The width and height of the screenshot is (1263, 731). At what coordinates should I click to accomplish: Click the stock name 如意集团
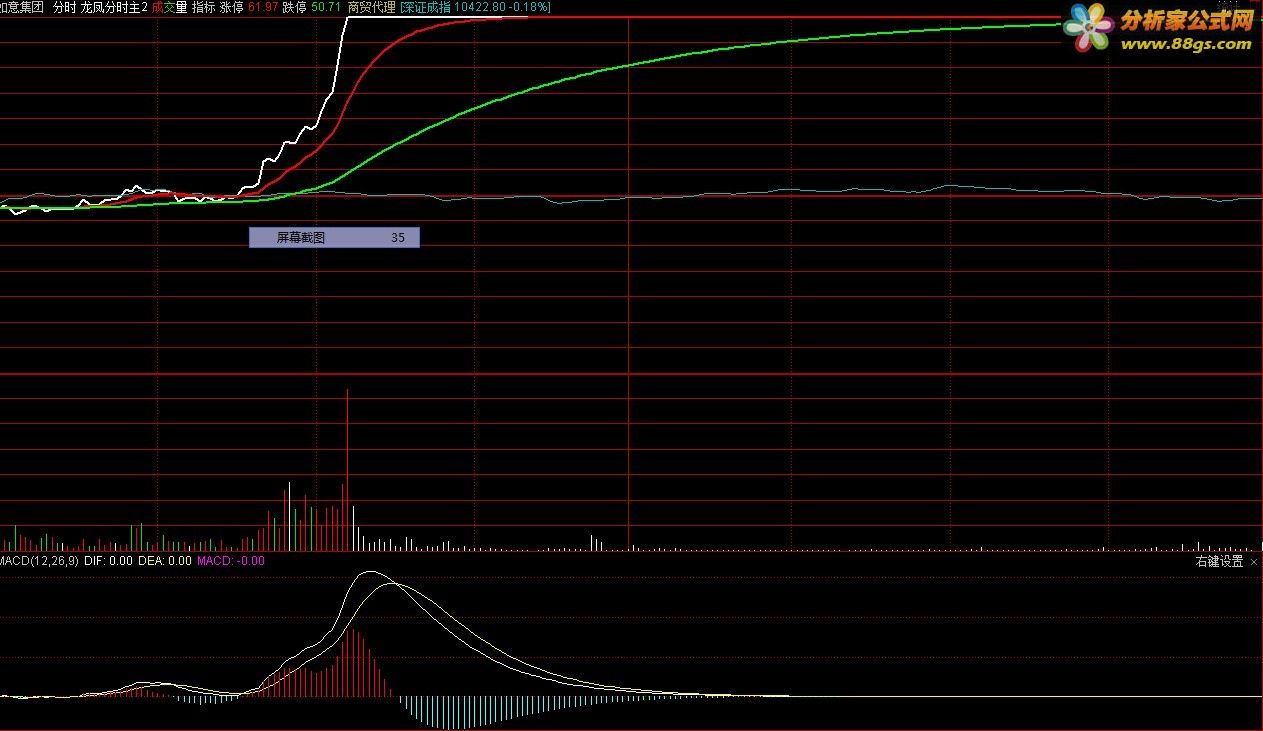click(22, 7)
